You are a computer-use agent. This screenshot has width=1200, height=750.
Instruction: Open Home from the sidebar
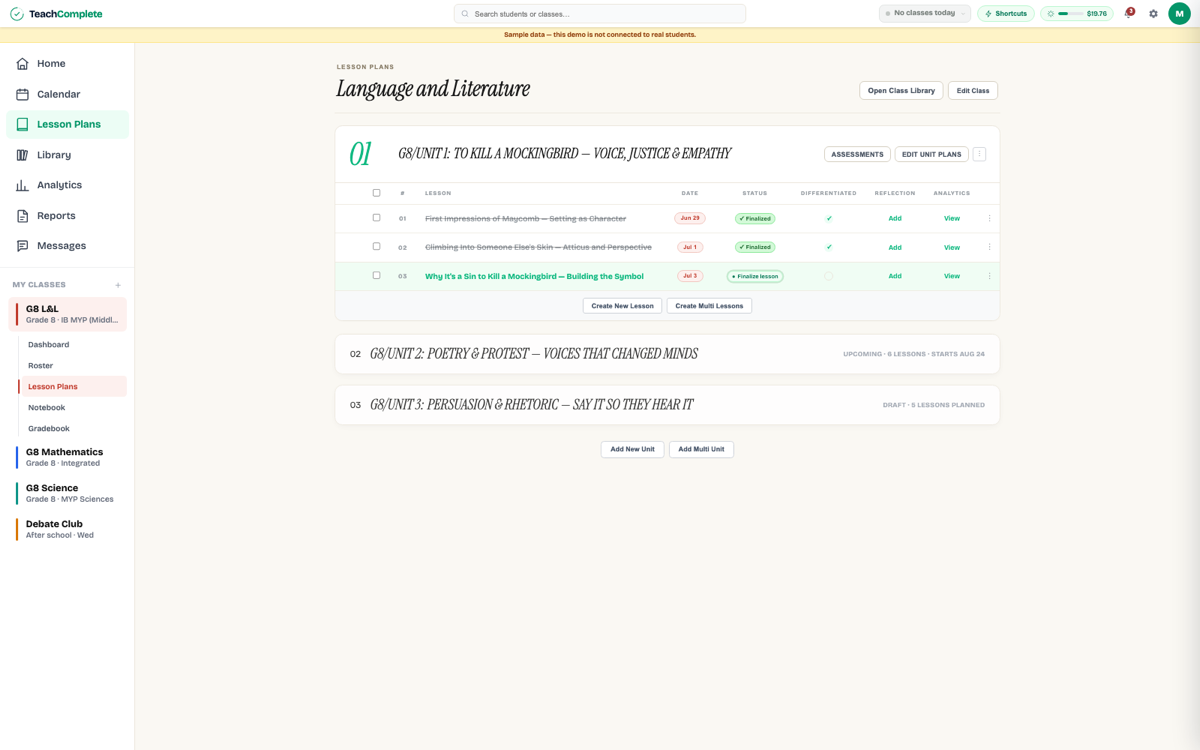point(67,64)
